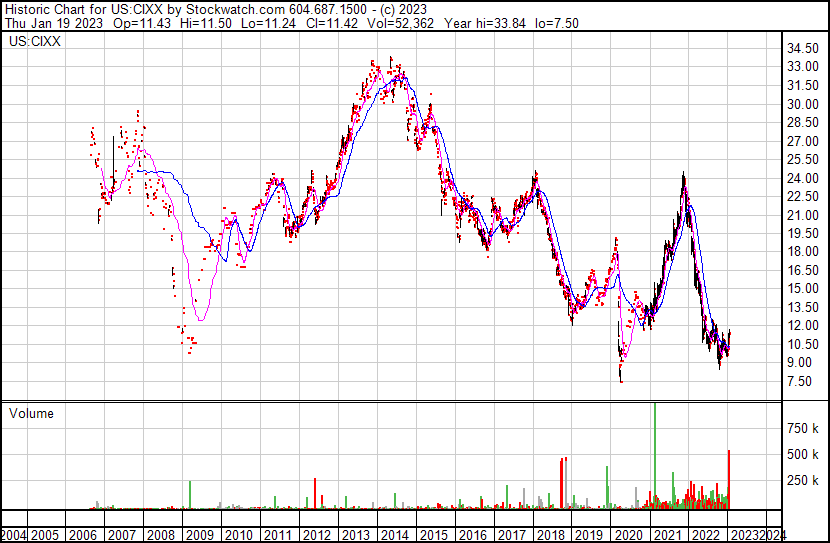This screenshot has height=543, width=830.
Task: Click the 500 k volume axis label
Action: [803, 454]
